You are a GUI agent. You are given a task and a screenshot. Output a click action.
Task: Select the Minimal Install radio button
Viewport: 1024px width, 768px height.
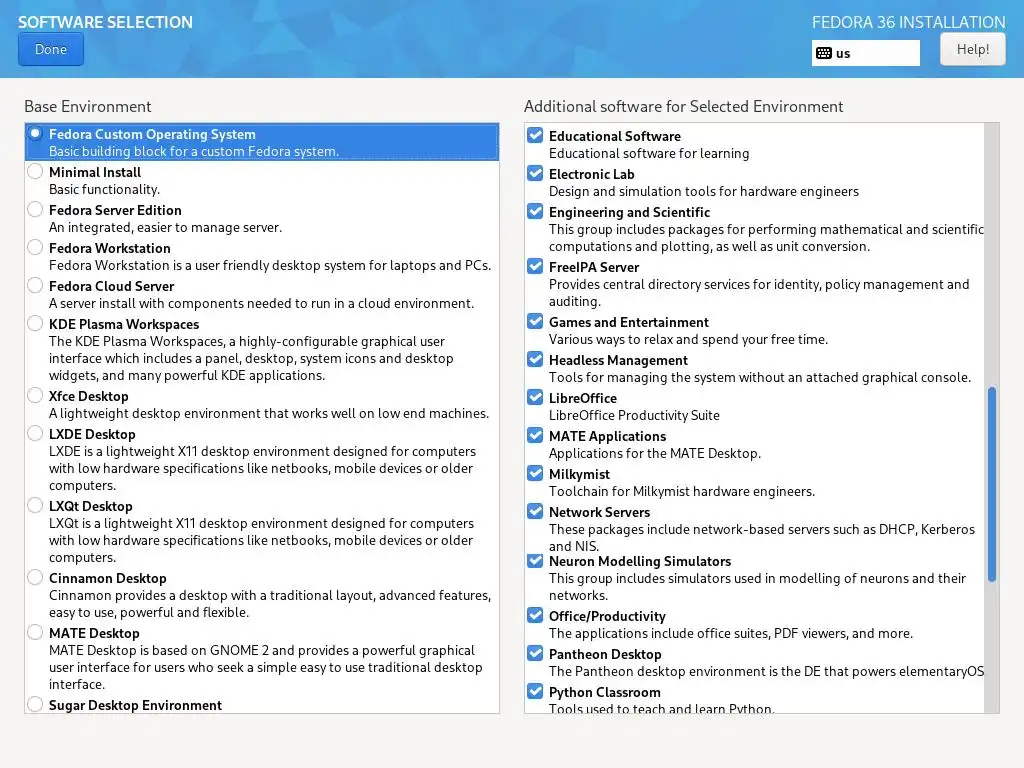35,171
